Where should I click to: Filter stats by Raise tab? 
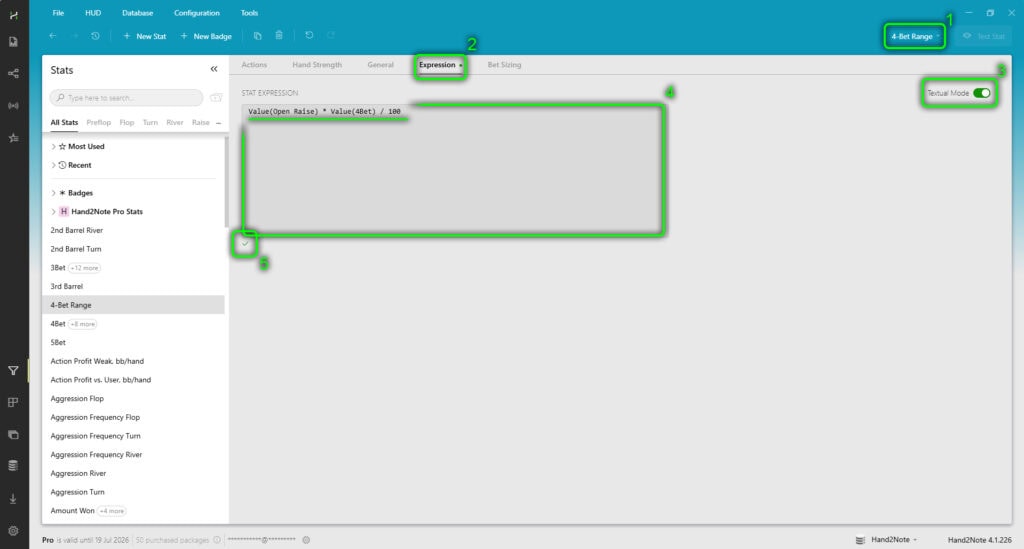coord(200,123)
